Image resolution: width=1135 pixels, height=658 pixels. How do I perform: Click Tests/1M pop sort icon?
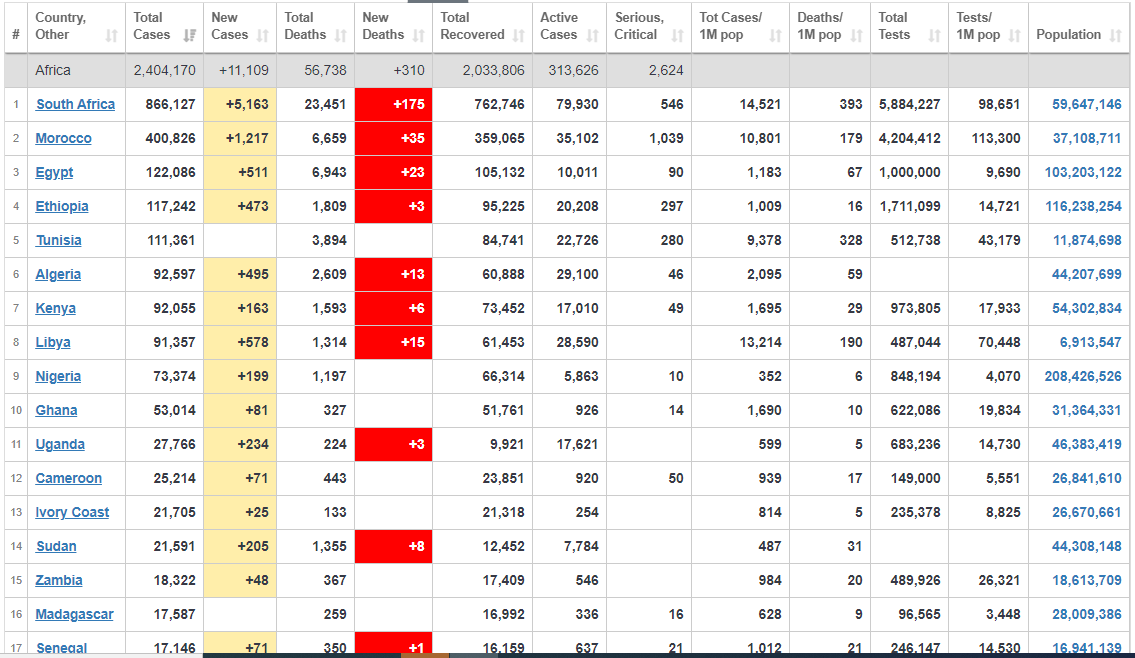pyautogui.click(x=1014, y=35)
